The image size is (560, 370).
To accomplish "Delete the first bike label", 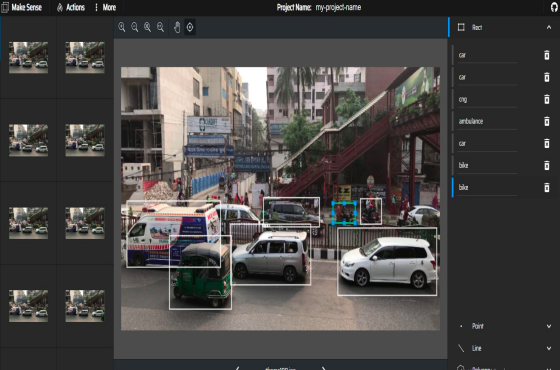I will pyautogui.click(x=546, y=165).
